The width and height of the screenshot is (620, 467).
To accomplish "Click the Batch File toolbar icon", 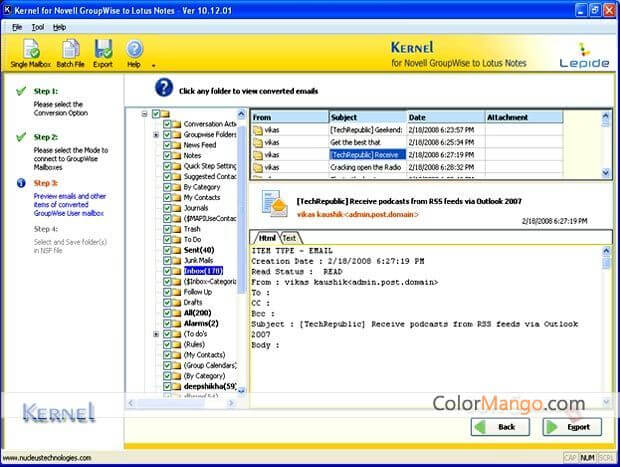I will pyautogui.click(x=70, y=53).
